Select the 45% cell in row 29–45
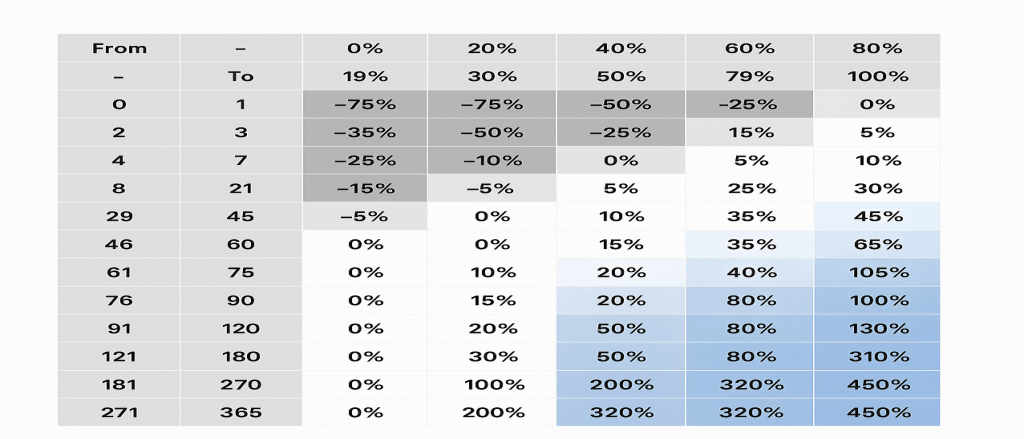 pyautogui.click(x=877, y=215)
